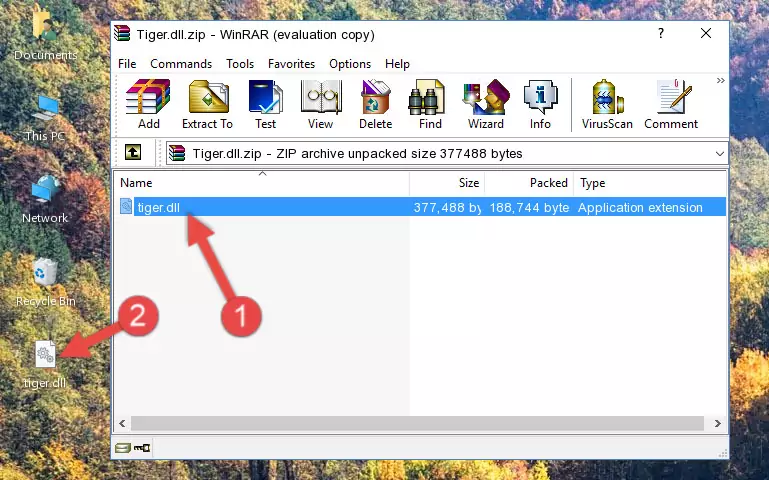Screen dimensions: 769x480
Task: Open the Options menu
Action: (350, 64)
